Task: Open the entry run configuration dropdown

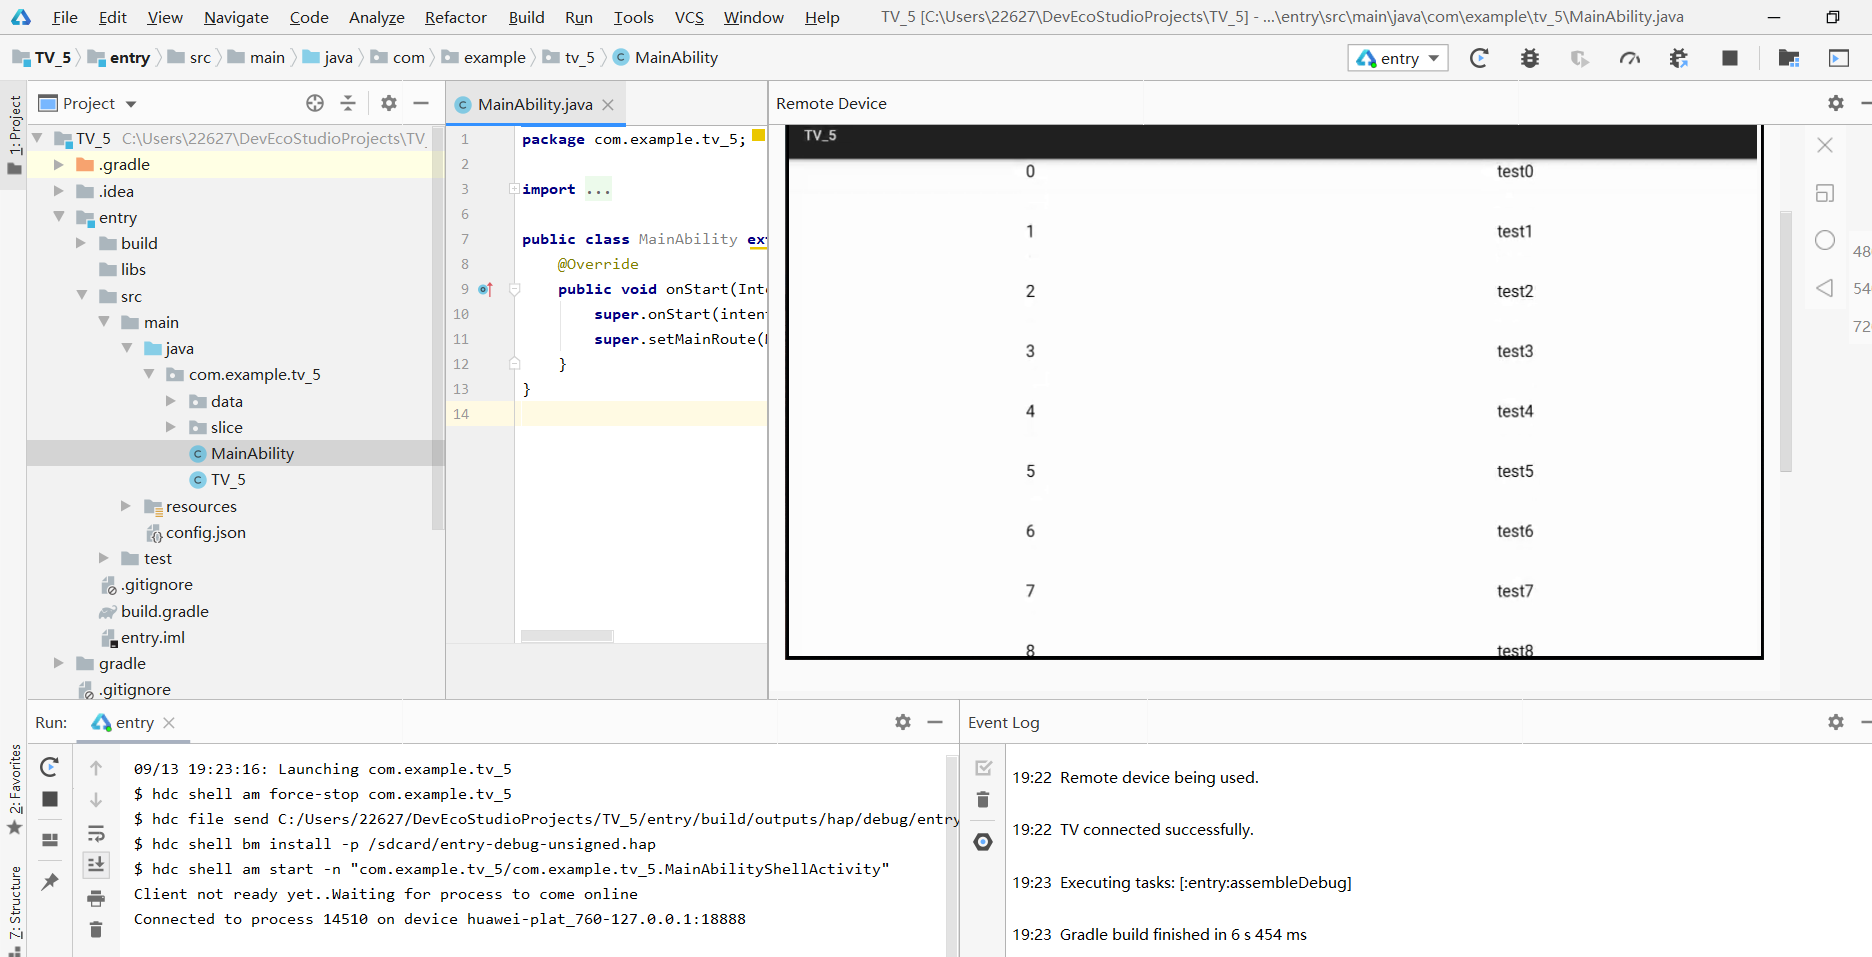Action: [1398, 58]
